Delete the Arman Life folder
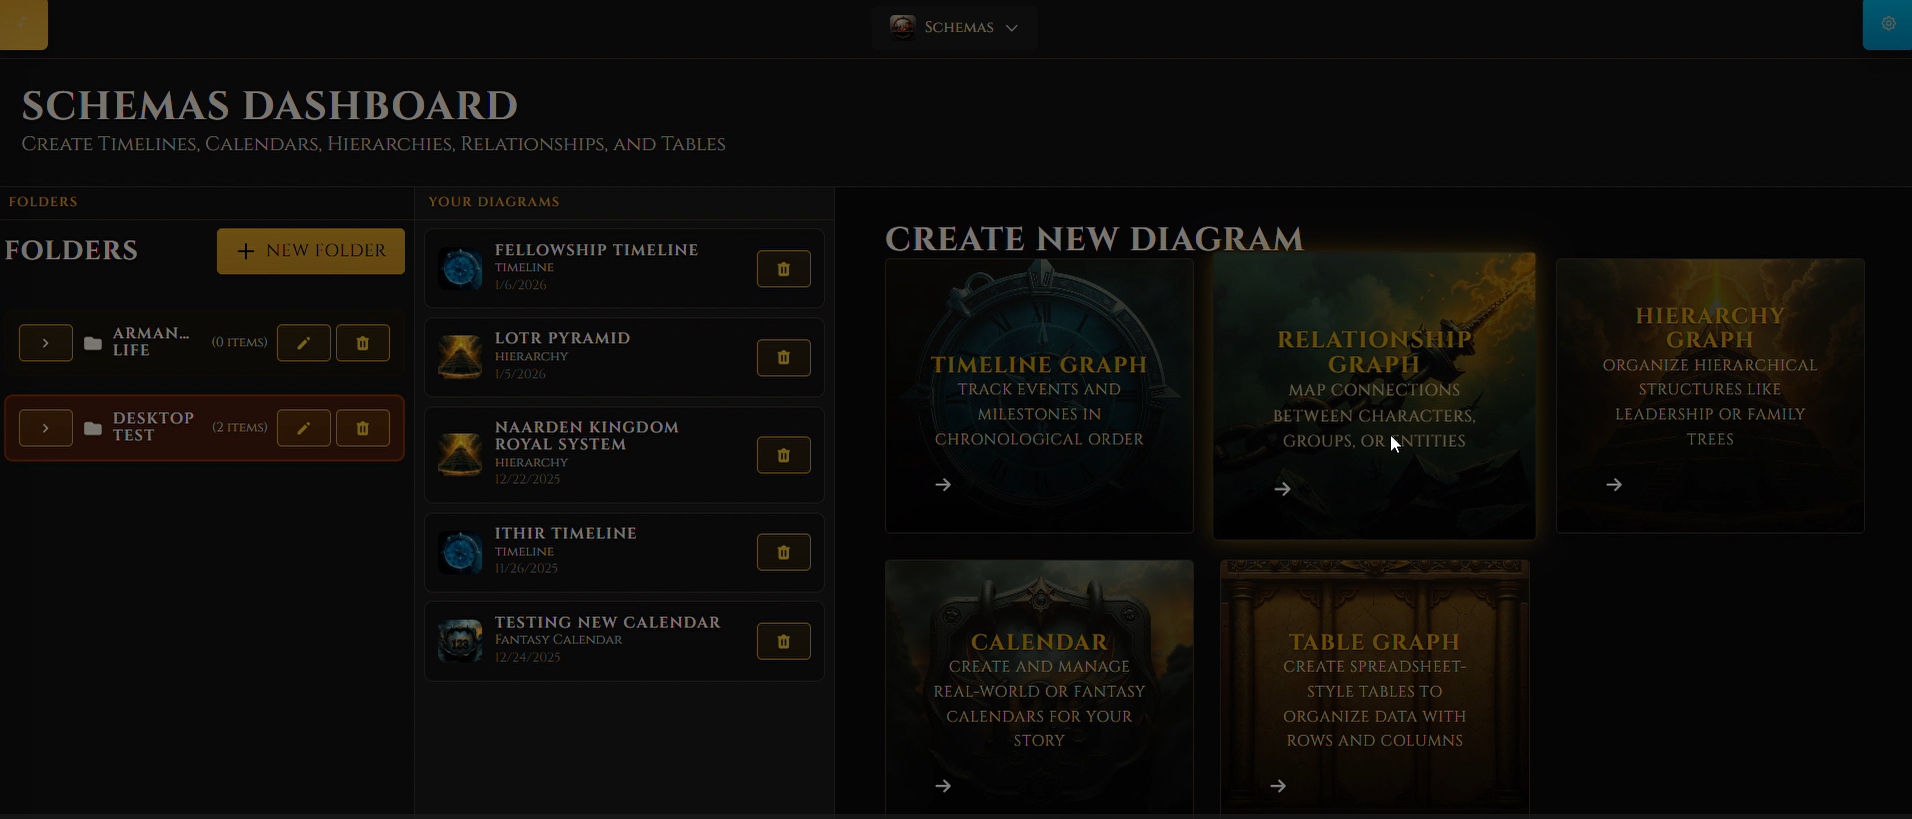Image resolution: width=1912 pixels, height=819 pixels. (362, 343)
